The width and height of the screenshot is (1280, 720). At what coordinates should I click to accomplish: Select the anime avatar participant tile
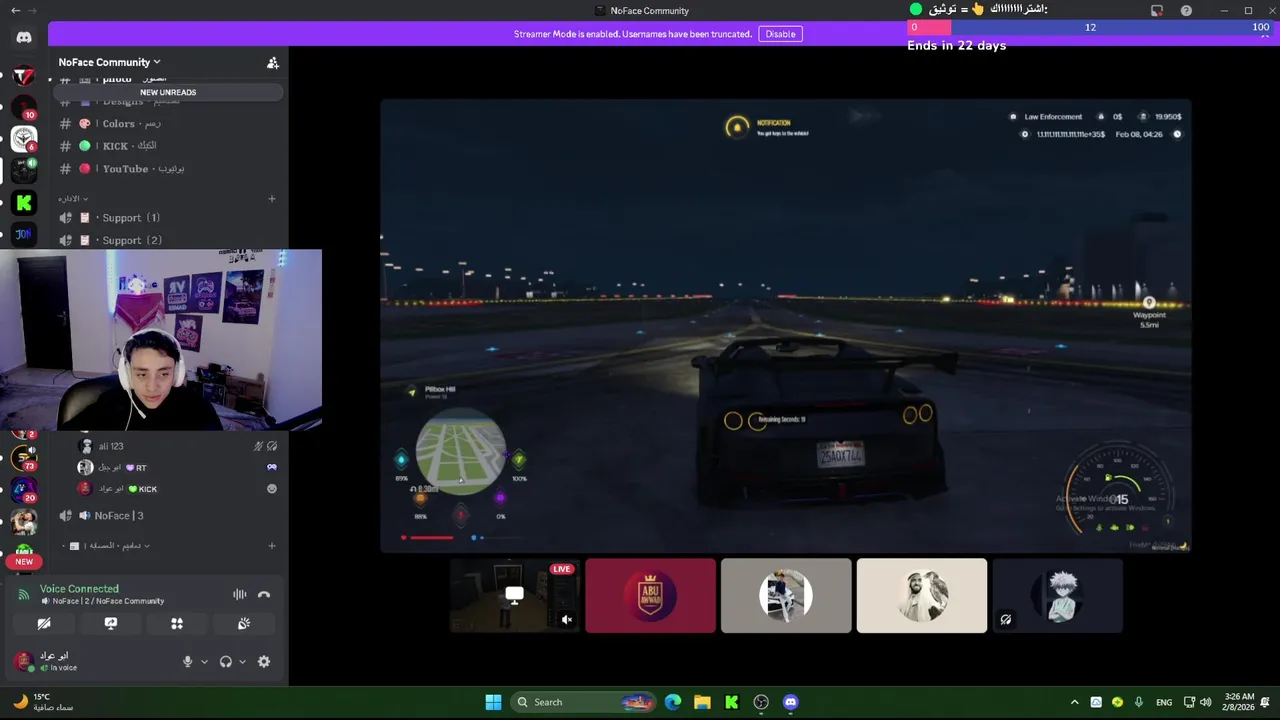pyautogui.click(x=1057, y=595)
